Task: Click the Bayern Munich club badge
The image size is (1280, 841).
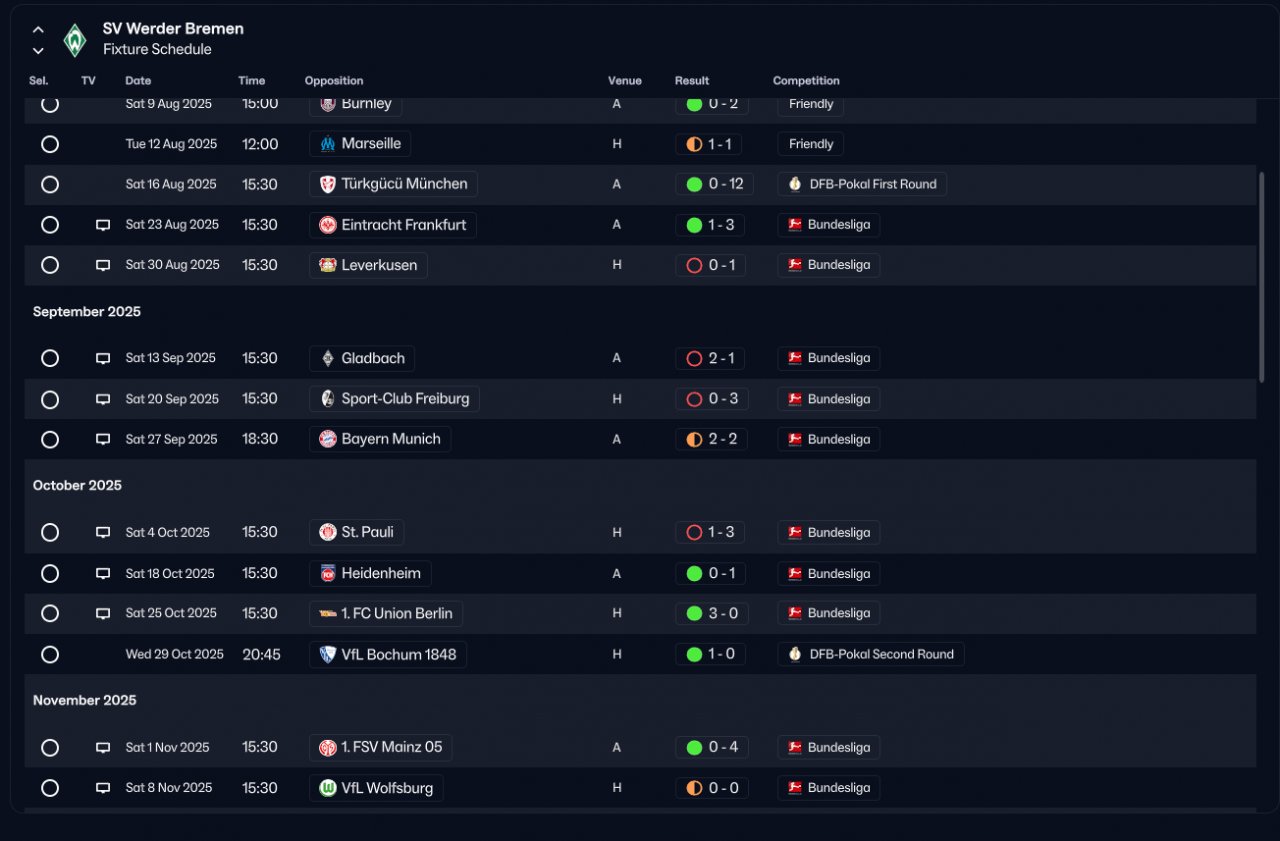Action: pos(327,439)
